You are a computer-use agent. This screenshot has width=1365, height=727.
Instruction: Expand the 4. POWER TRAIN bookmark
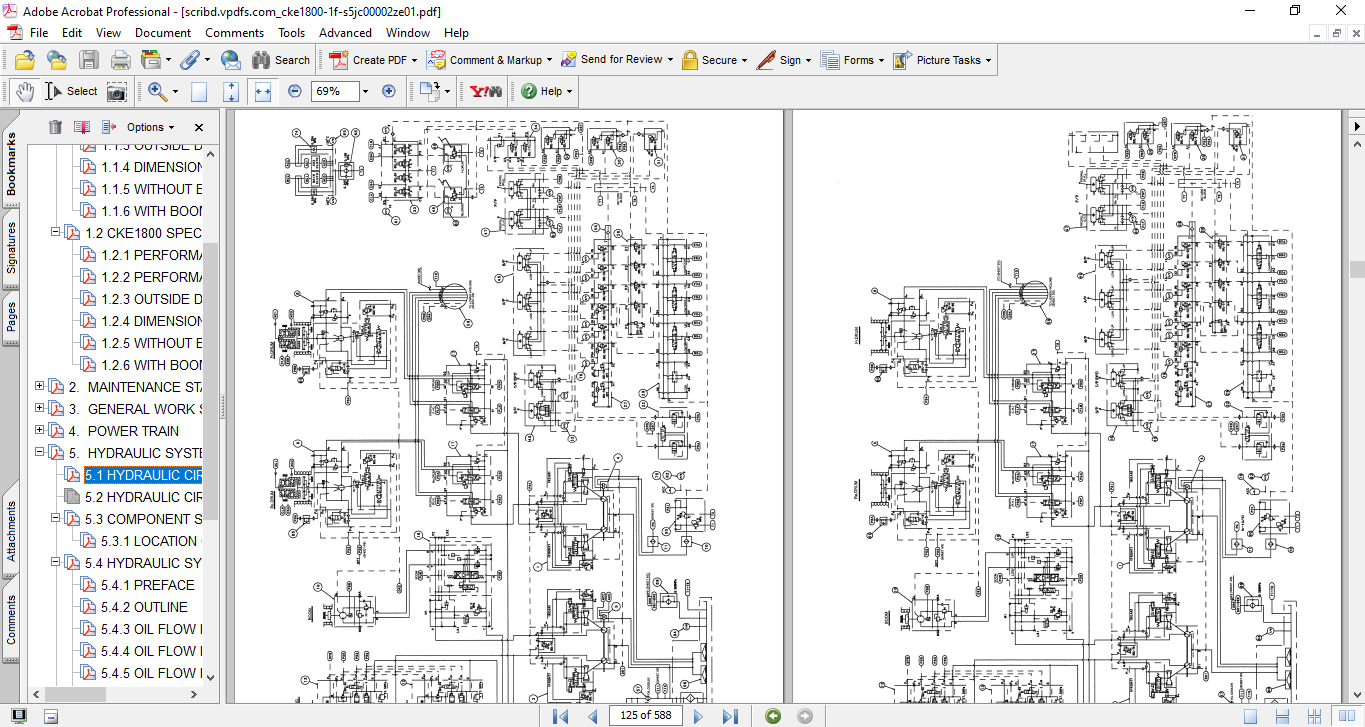pyautogui.click(x=40, y=431)
